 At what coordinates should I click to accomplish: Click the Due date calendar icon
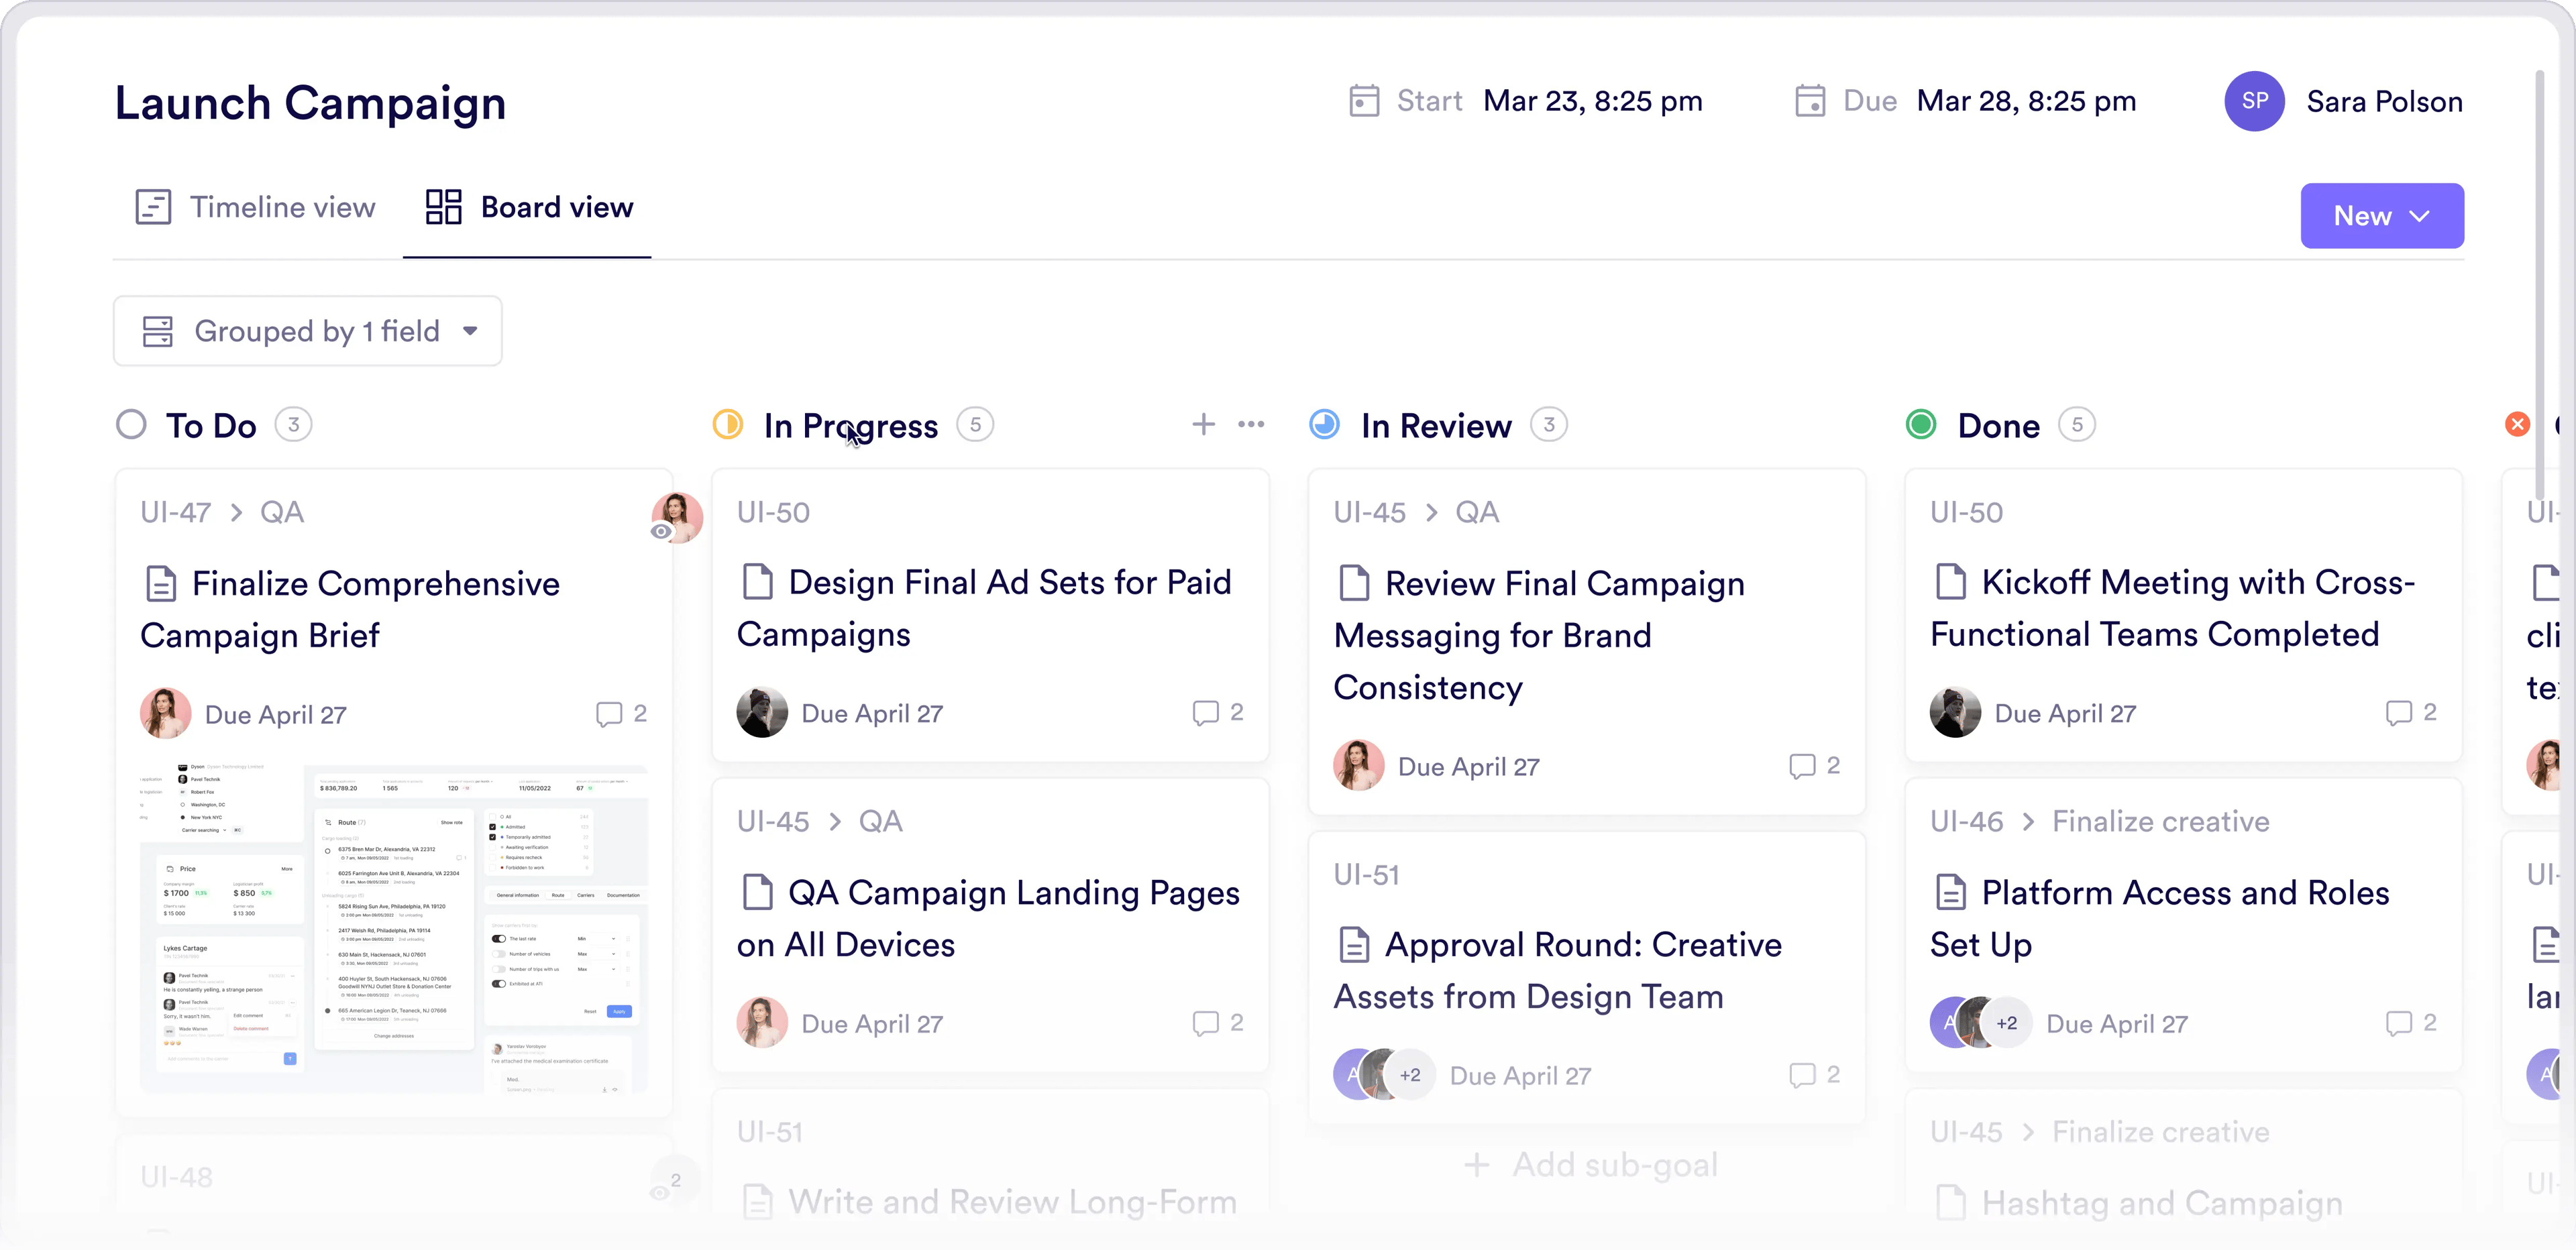[1810, 101]
